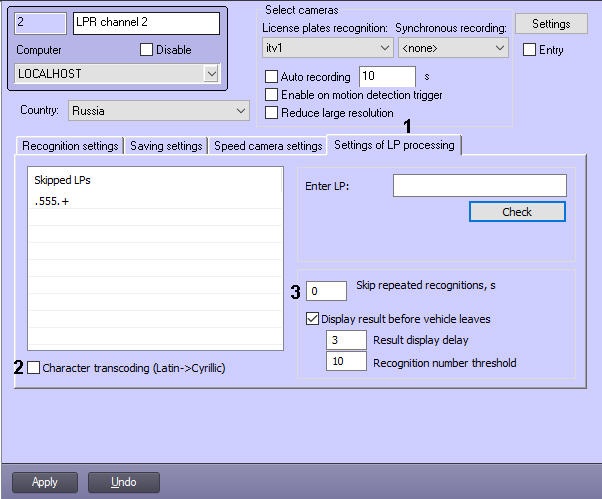
Task: Go to Speed camera settings tab
Action: [x=268, y=146]
